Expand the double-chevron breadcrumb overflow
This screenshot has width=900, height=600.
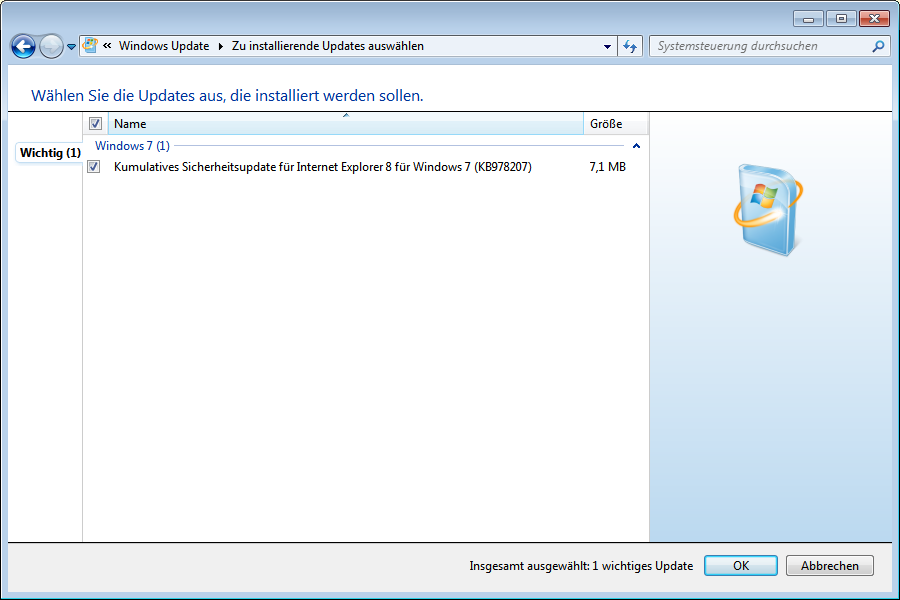coord(107,45)
